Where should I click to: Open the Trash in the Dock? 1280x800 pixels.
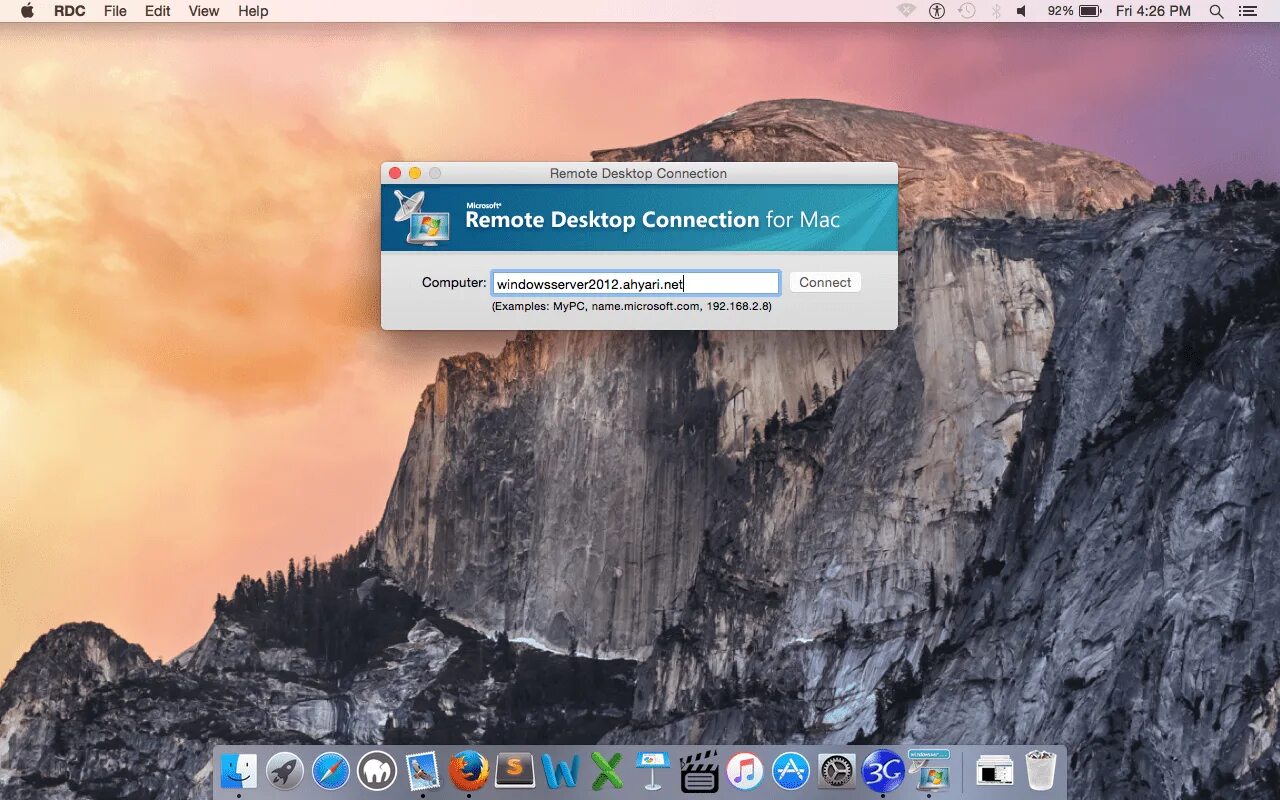pos(1041,771)
